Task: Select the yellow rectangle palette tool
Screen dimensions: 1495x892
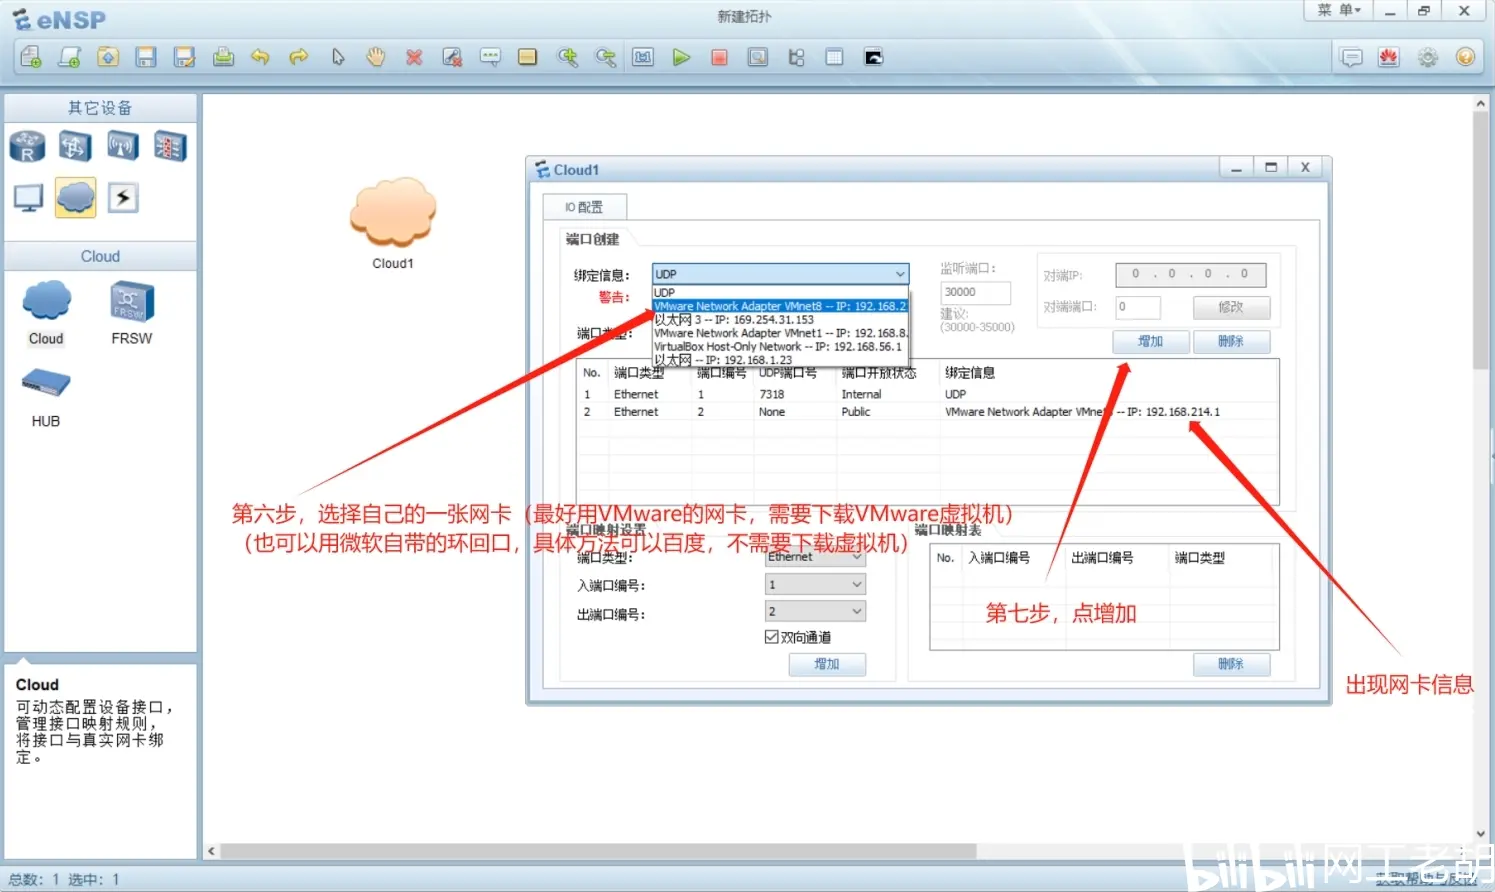Action: point(528,57)
